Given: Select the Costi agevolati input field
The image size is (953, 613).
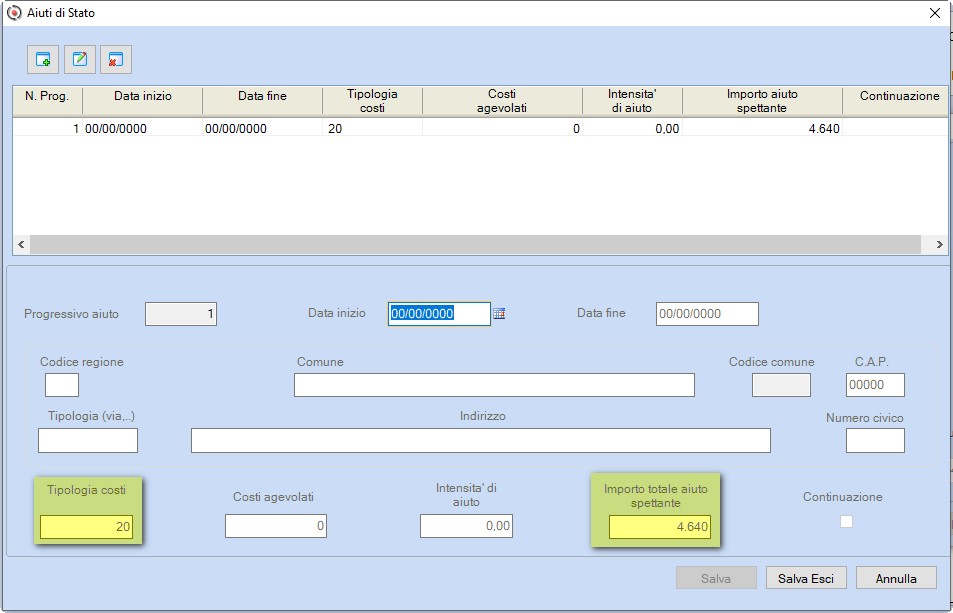Looking at the screenshot, I should click(x=276, y=526).
